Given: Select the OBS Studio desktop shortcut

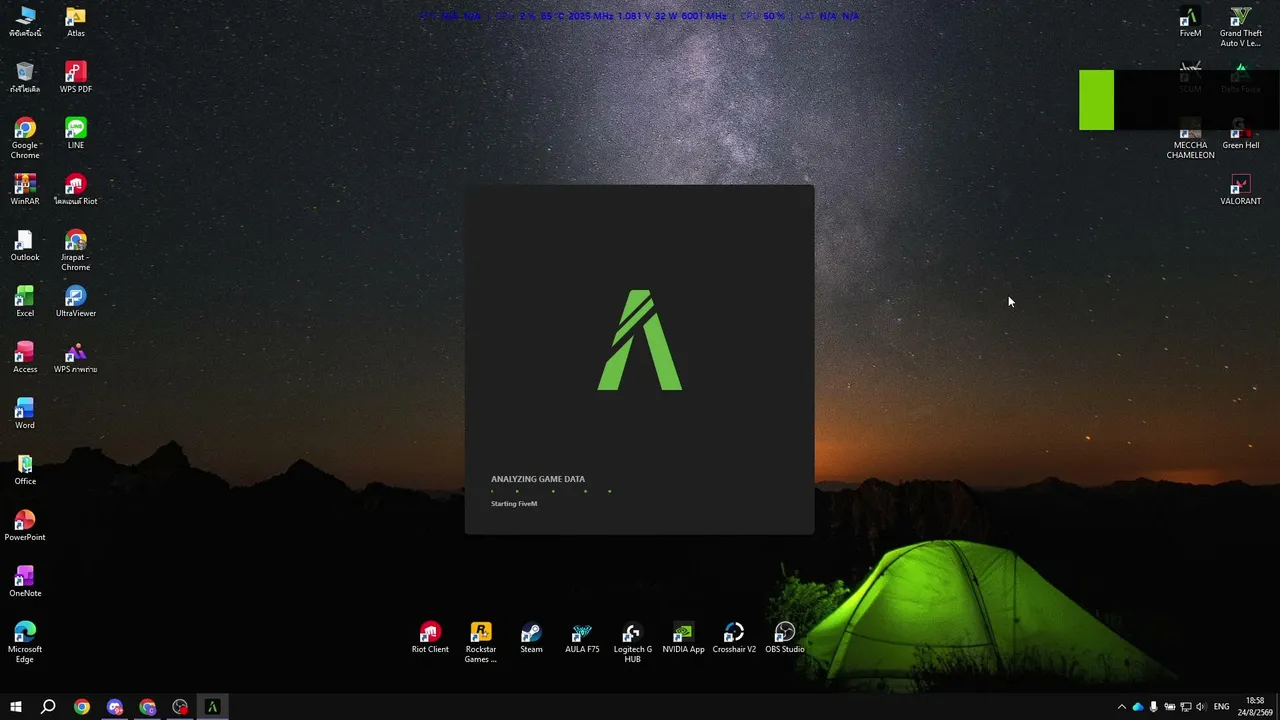Looking at the screenshot, I should pos(785,638).
